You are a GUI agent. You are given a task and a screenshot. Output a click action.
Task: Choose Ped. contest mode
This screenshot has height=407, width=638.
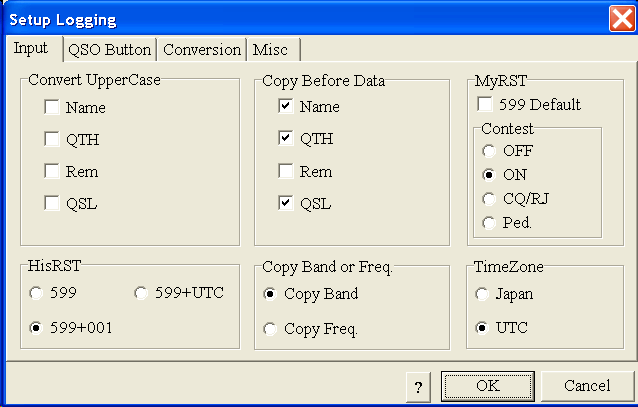[489, 222]
